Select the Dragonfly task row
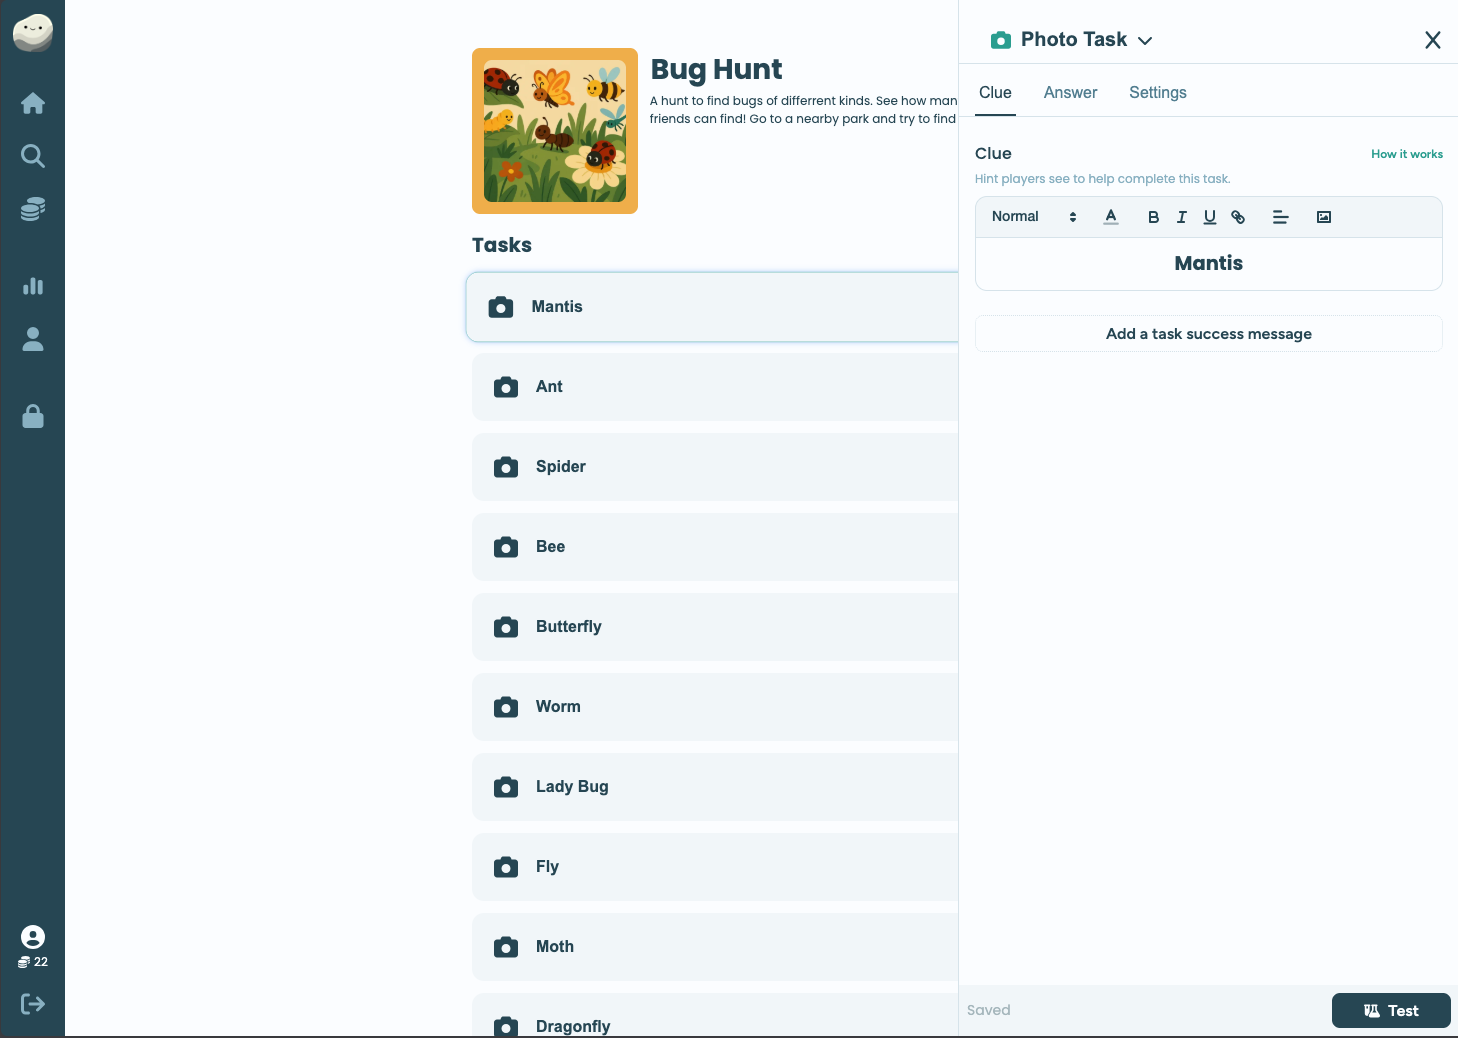Screen dimensions: 1458x1038 point(715,1015)
